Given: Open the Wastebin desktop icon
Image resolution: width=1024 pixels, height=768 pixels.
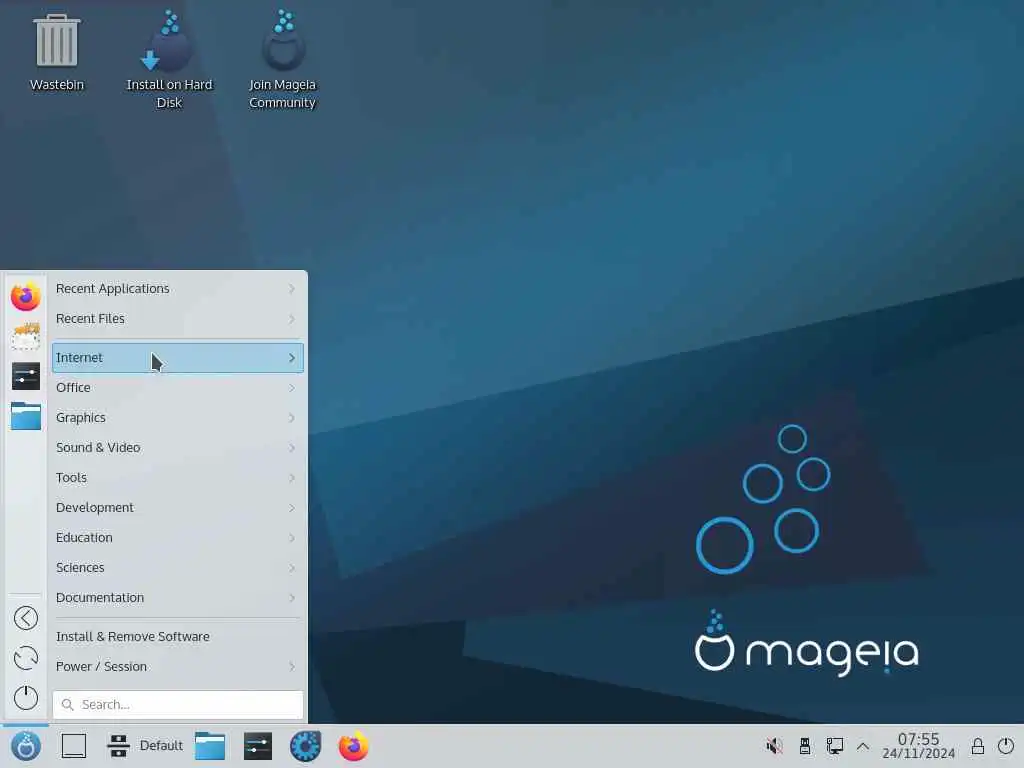Looking at the screenshot, I should coord(57,54).
